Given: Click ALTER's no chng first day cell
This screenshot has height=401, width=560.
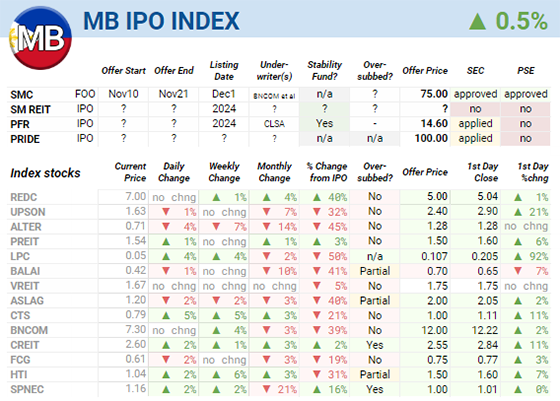Looking at the screenshot, I should pos(526,226).
